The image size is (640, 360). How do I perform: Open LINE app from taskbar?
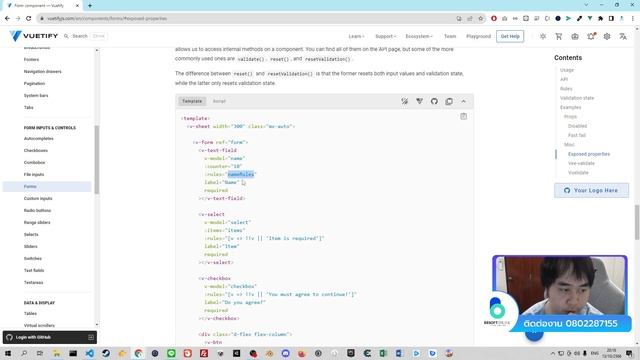click(x=171, y=353)
